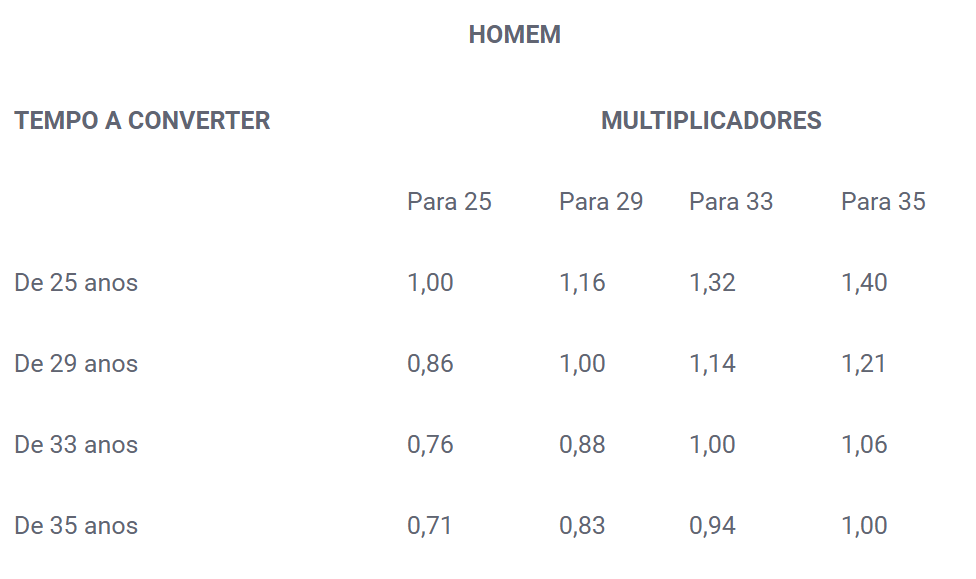Click the MULTIPLICADORES header
Screen dimensions: 976x579
pyautogui.click(x=711, y=121)
